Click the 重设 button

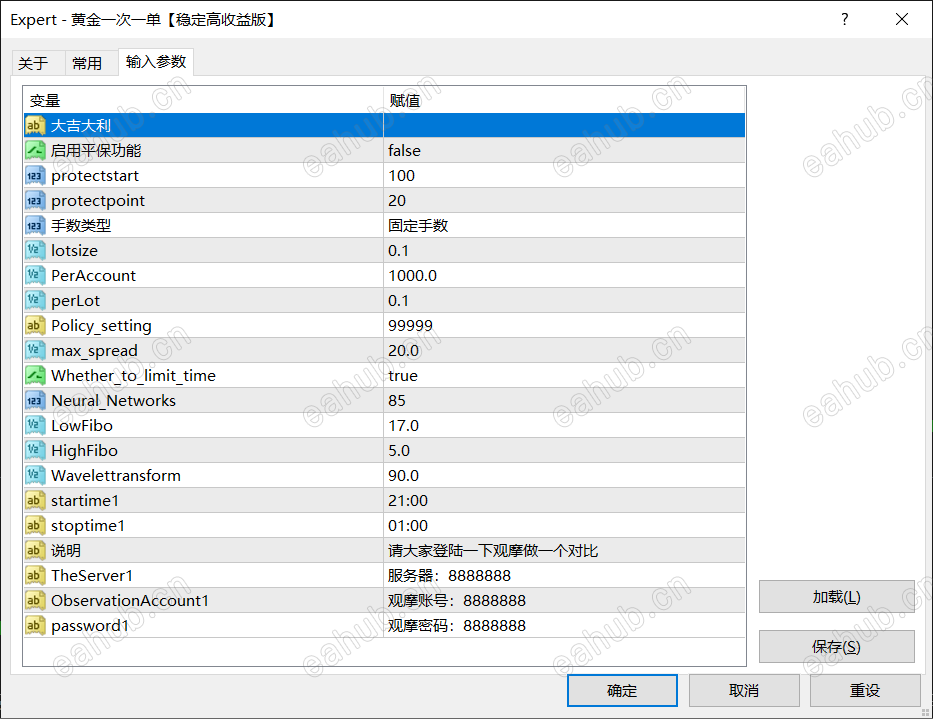[x=865, y=690]
